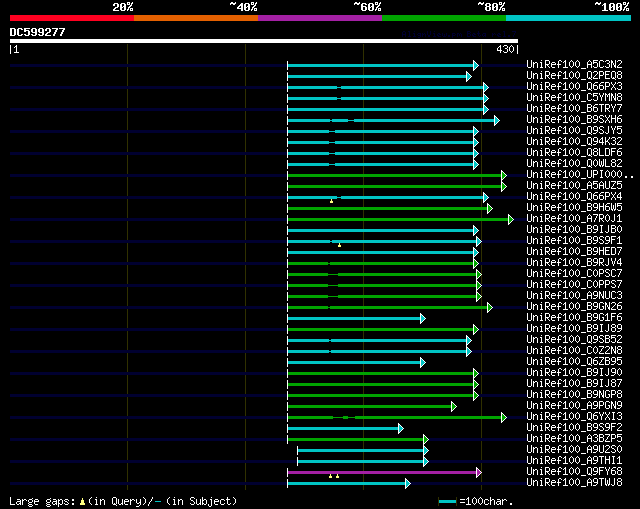The height and width of the screenshot is (509, 640).
Task: Click the UniRef100_B9GN26 label
Action: (x=574, y=307)
